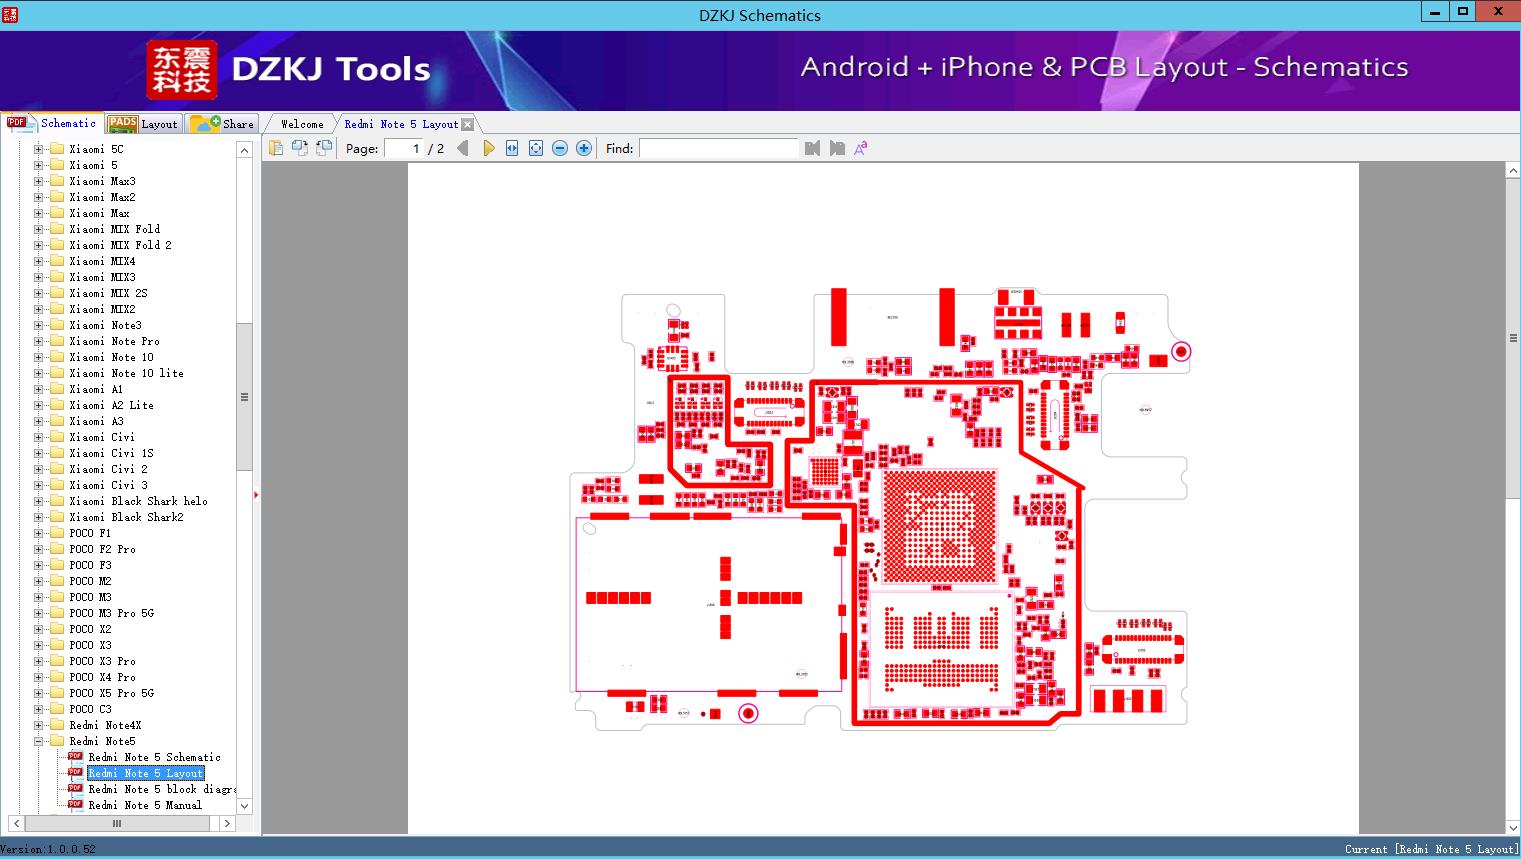Select the Xiaomi A2 Lite folder
This screenshot has width=1521, height=859.
tap(111, 405)
